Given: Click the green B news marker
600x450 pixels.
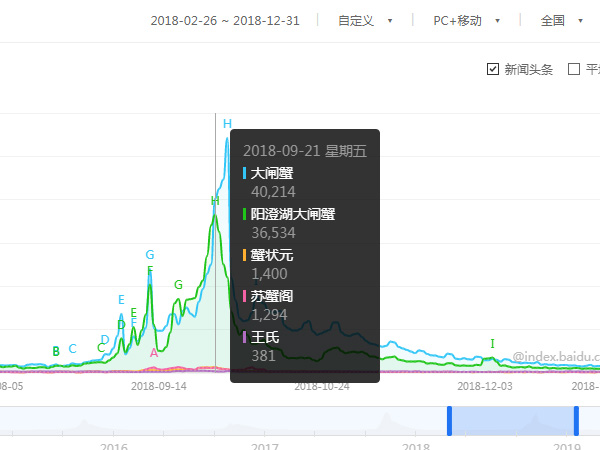Looking at the screenshot, I should tap(56, 351).
